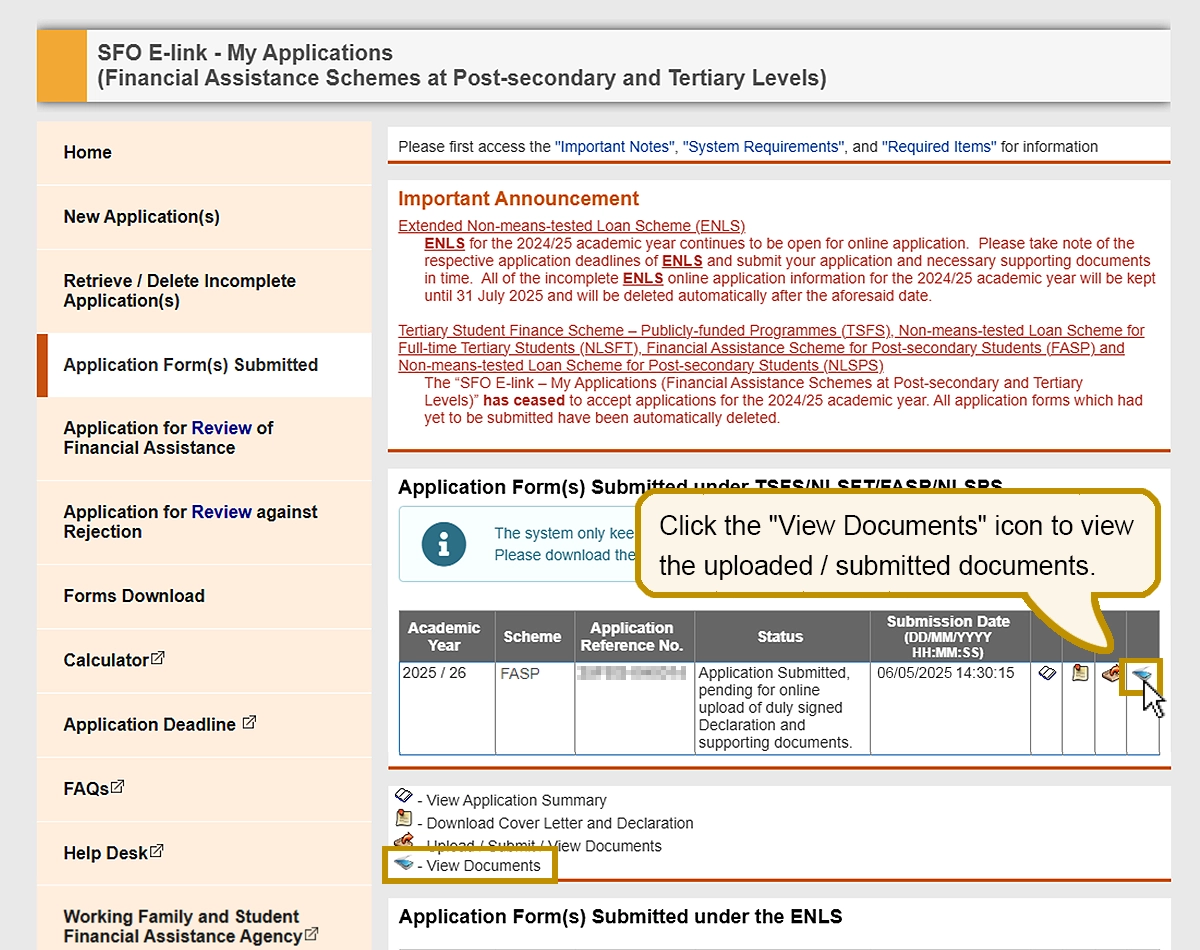The width and height of the screenshot is (1200, 950).
Task: Click the blue info icon in notice box
Action: 444,544
